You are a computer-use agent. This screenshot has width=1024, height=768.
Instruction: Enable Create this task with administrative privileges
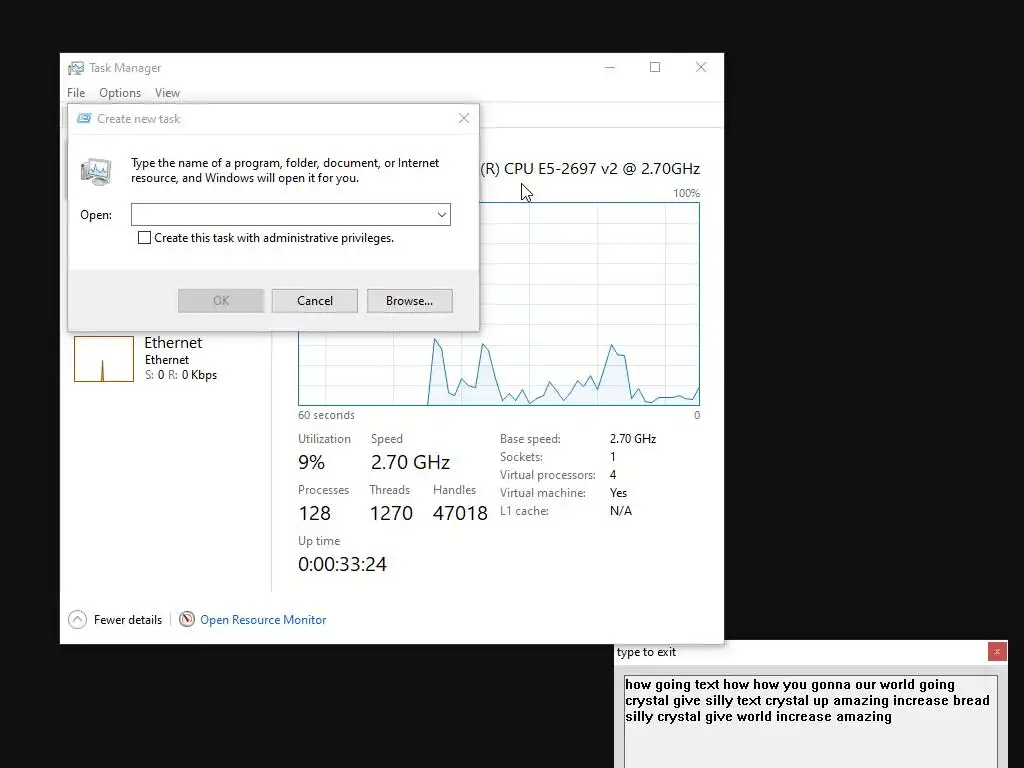coord(144,238)
